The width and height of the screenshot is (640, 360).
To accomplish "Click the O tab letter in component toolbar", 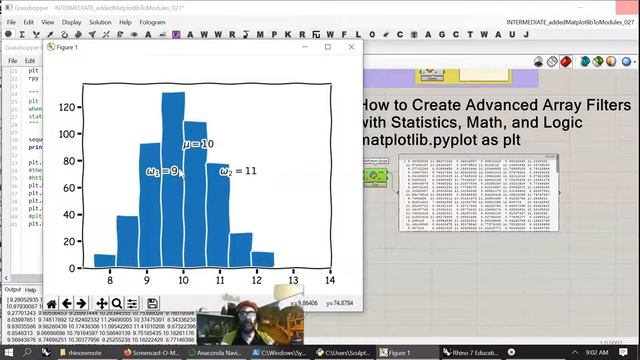I will (372, 35).
